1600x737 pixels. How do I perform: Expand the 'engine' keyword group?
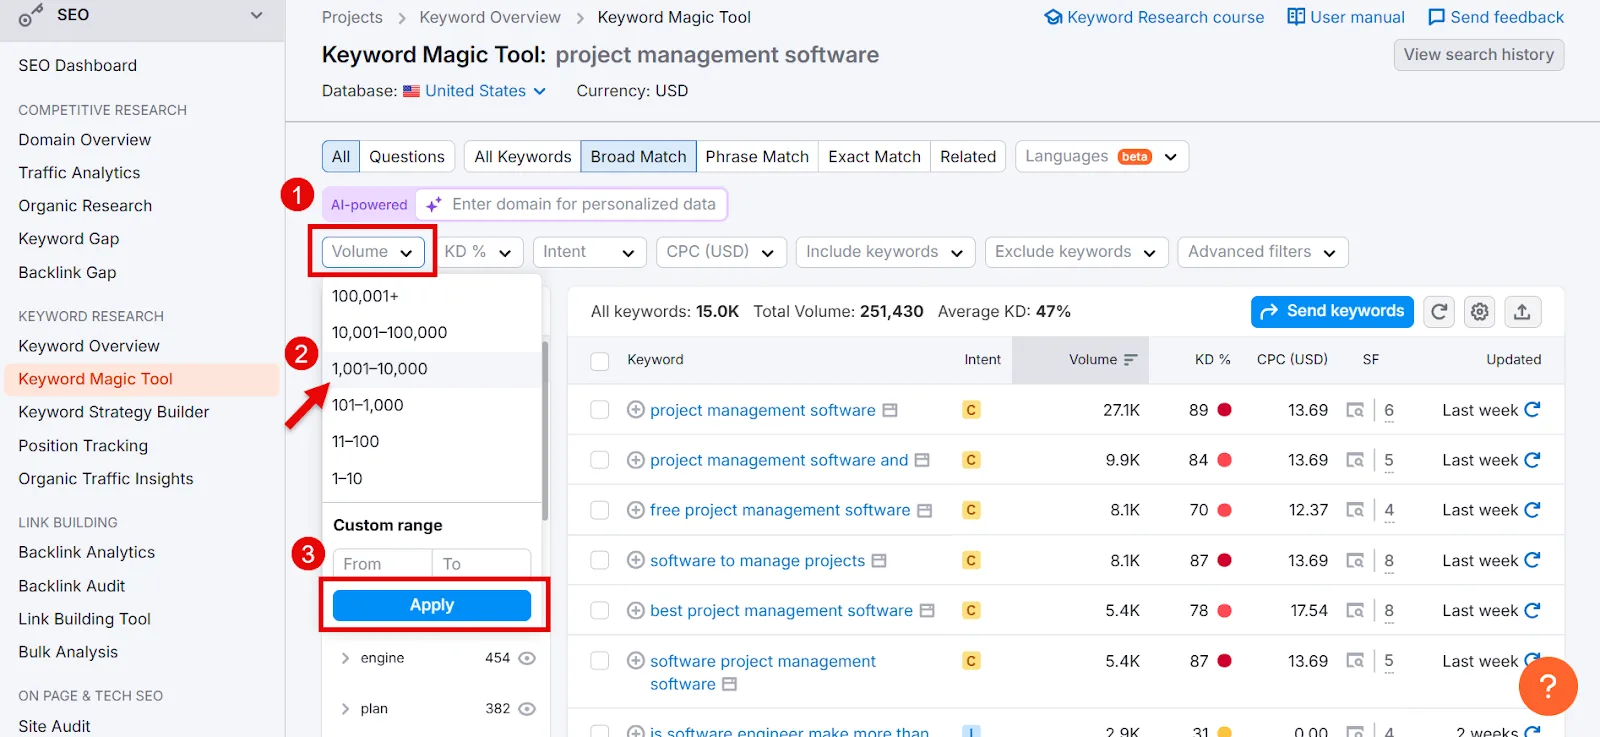point(345,658)
